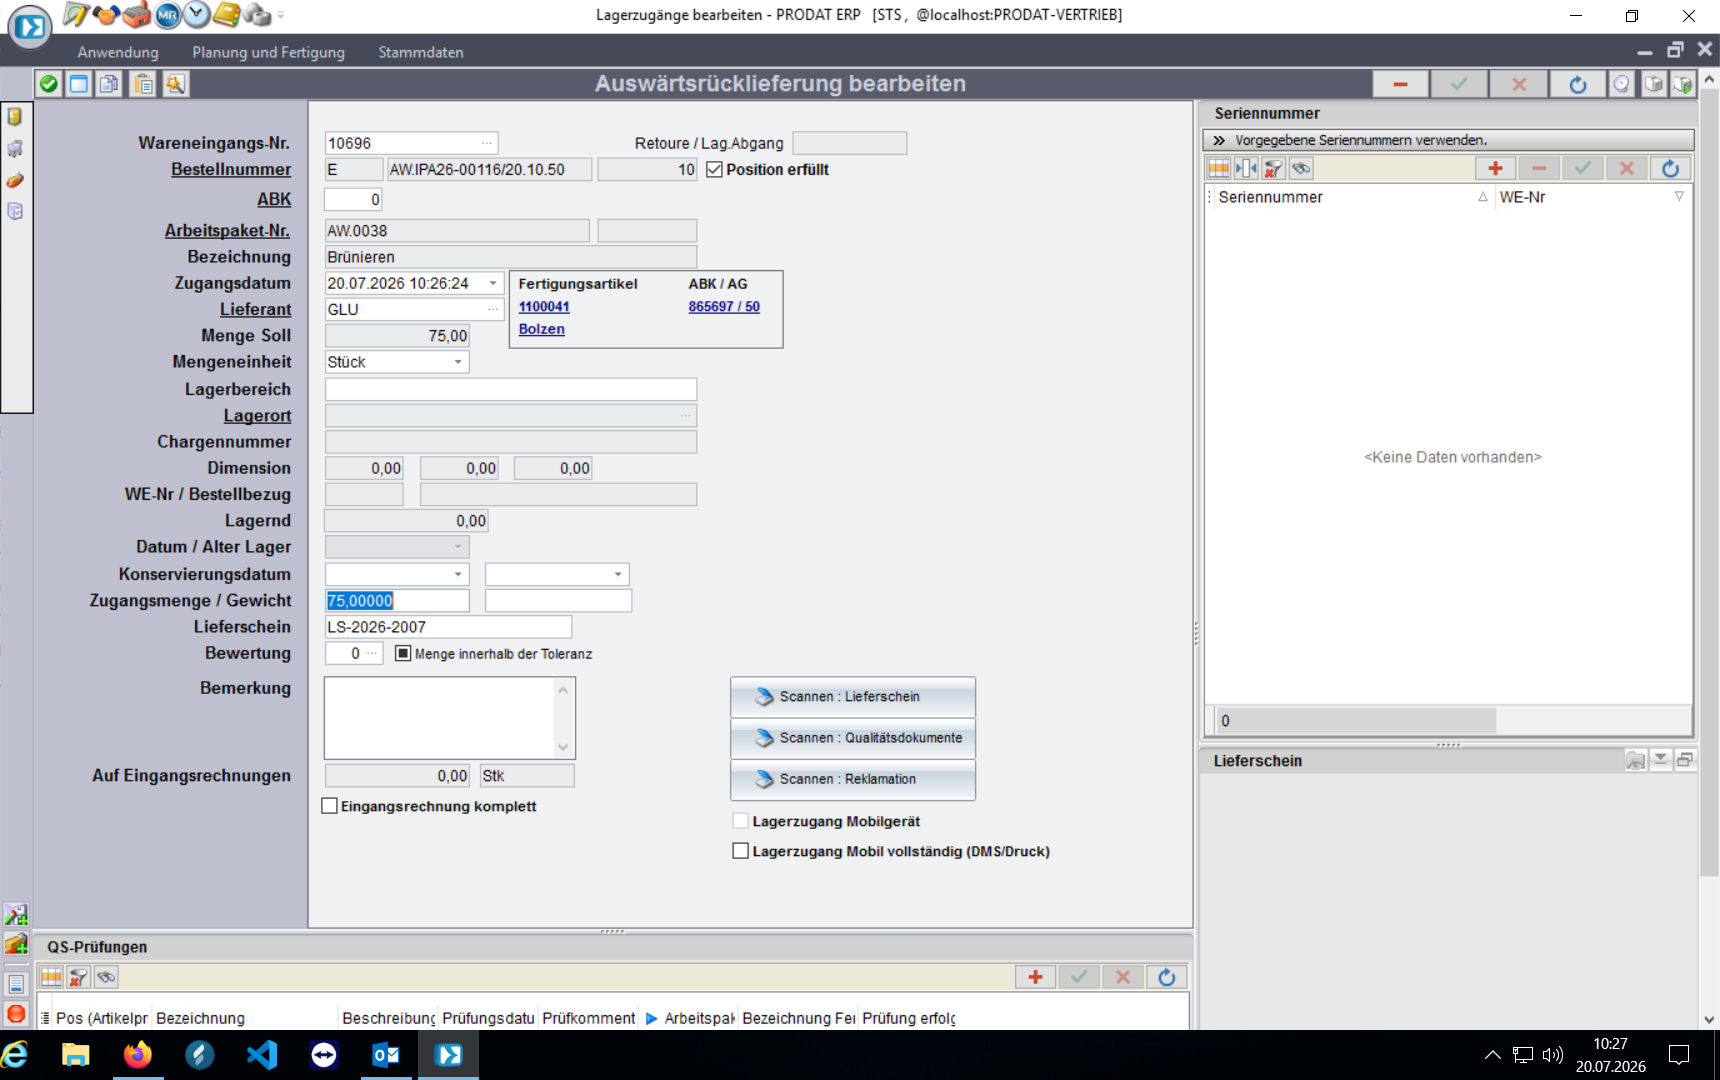Click the Bemerkung scrollbar down arrow
Image resolution: width=1720 pixels, height=1080 pixels.
point(563,747)
